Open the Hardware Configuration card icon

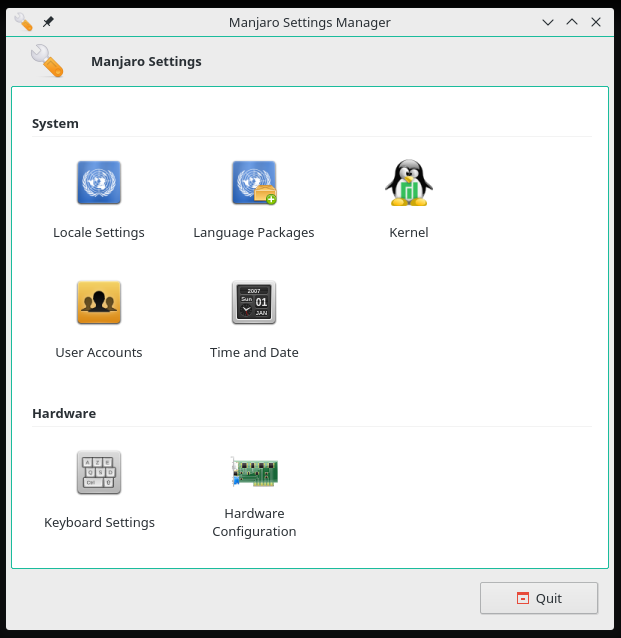click(x=254, y=472)
